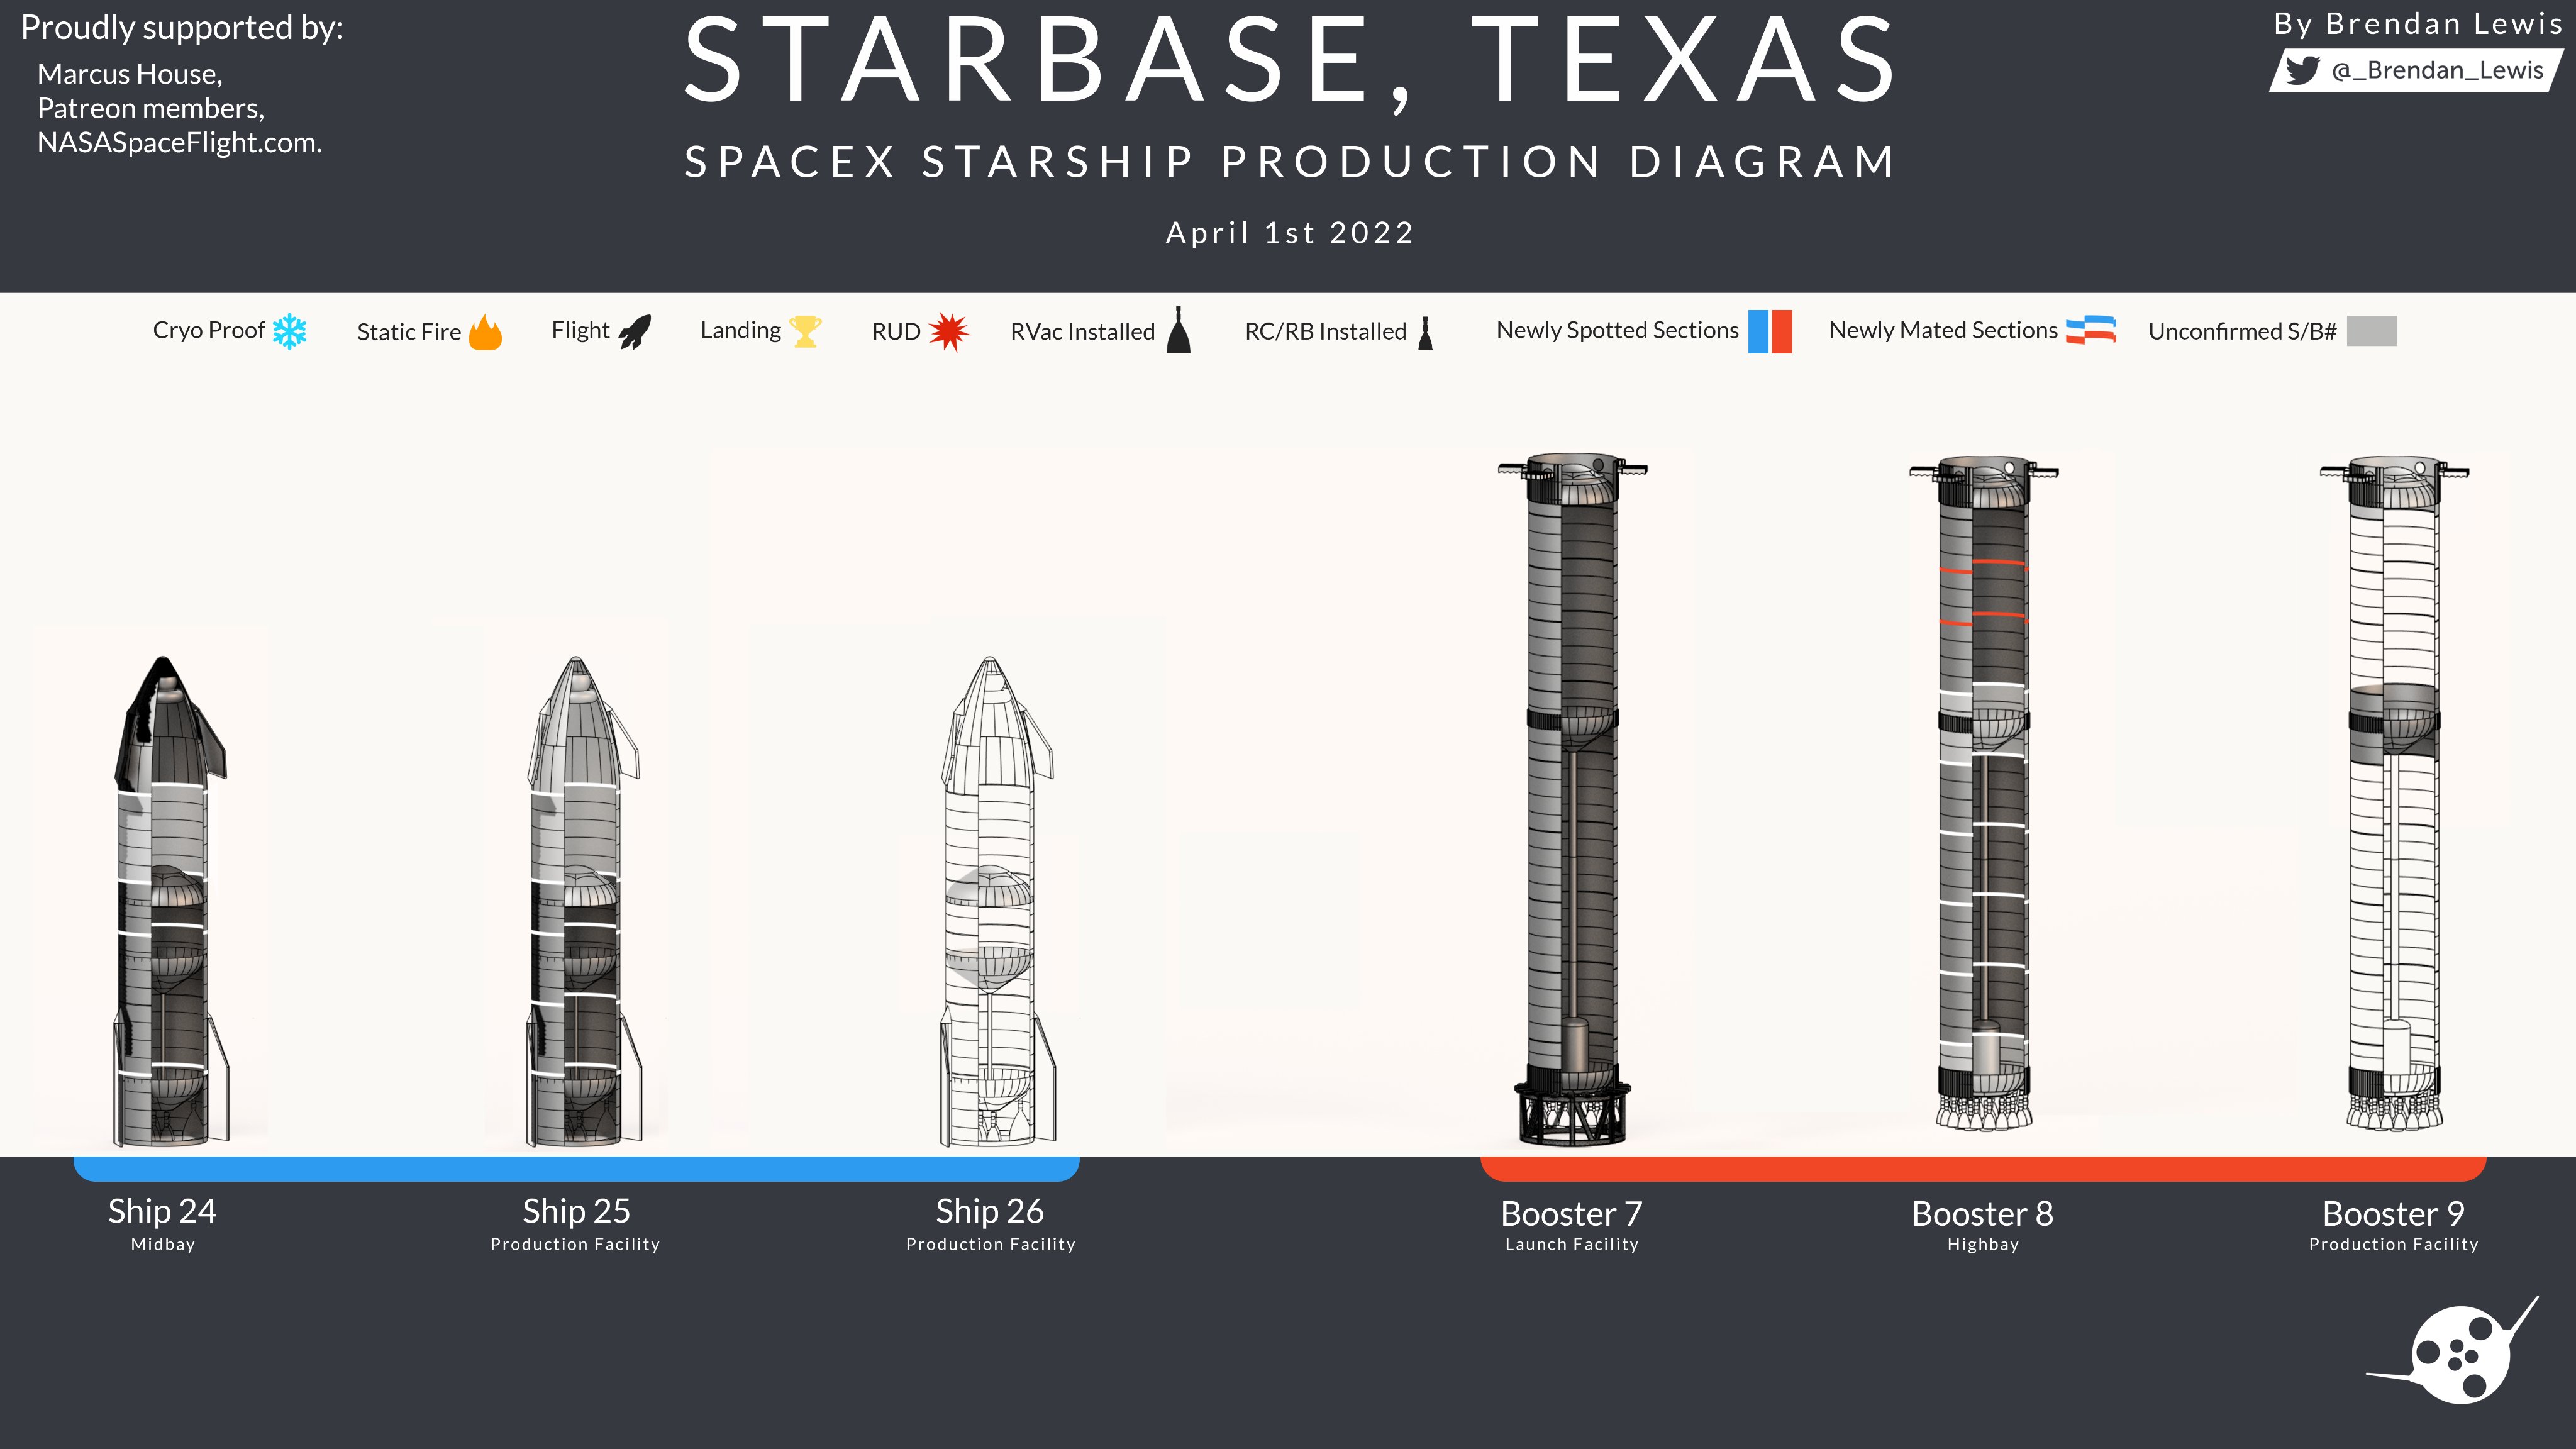Click the Cryo Proof snowflake icon

(x=290, y=331)
